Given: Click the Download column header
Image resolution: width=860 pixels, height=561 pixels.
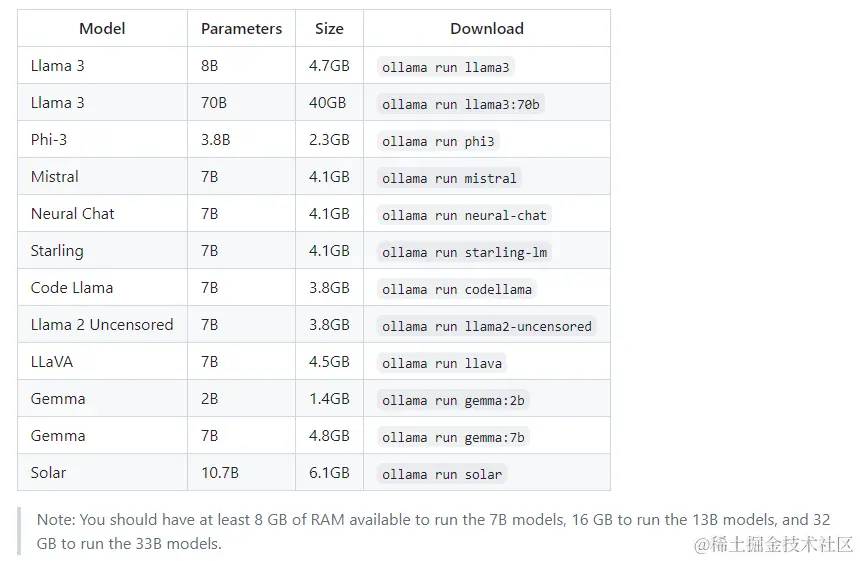Looking at the screenshot, I should (487, 28).
